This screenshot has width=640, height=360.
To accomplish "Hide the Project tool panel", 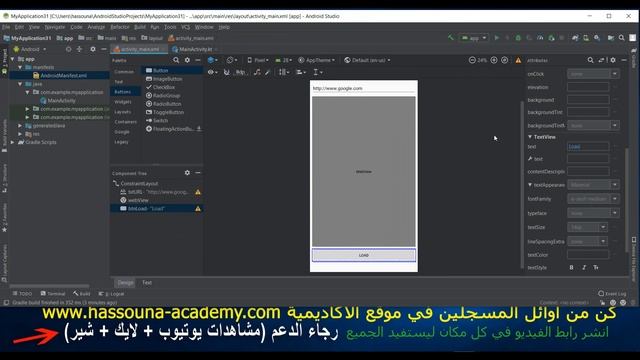I will pos(104,49).
